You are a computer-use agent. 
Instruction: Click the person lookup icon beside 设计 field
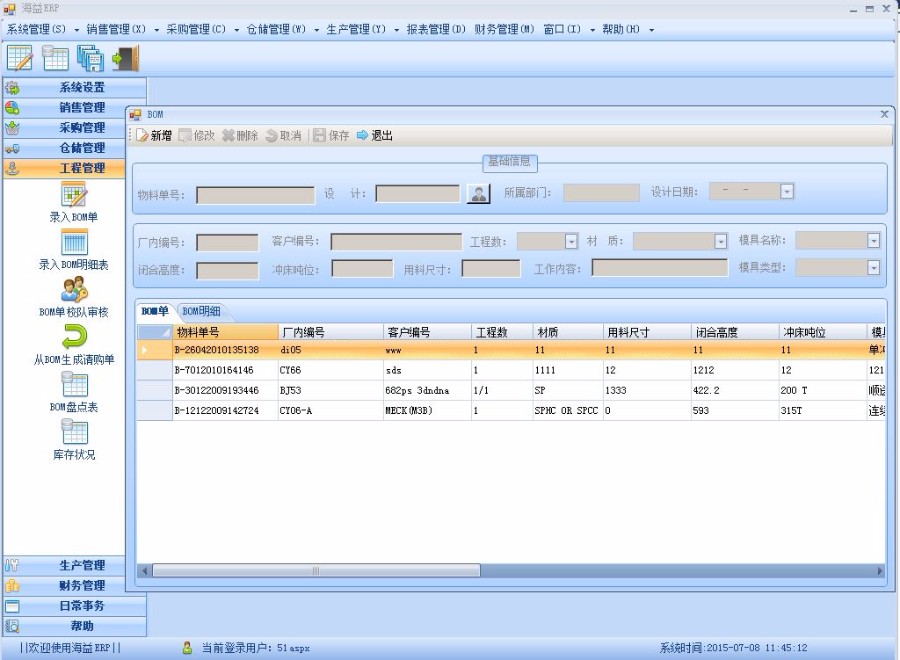coord(479,193)
